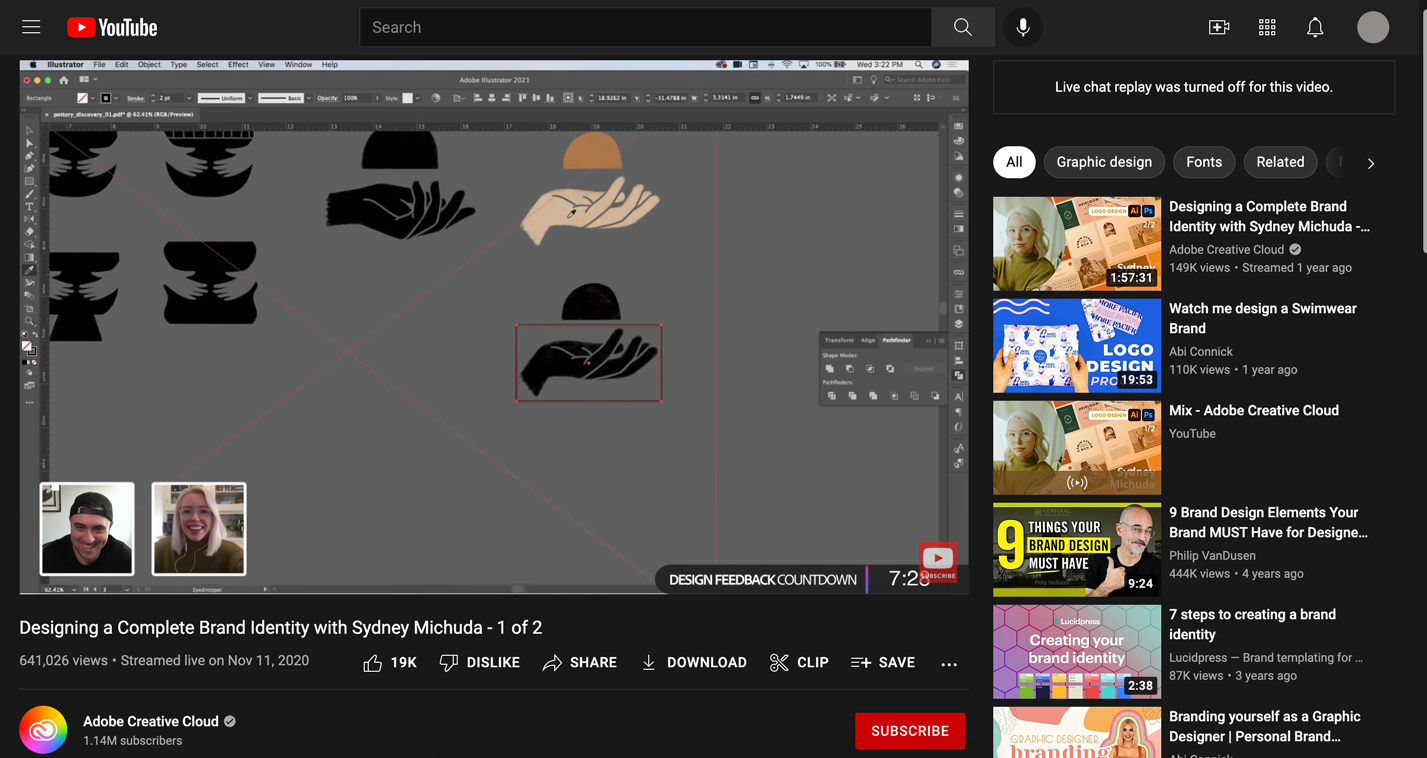Open the Creating your brand identity 2:38 thumbnail
The image size is (1427, 758).
(1077, 652)
